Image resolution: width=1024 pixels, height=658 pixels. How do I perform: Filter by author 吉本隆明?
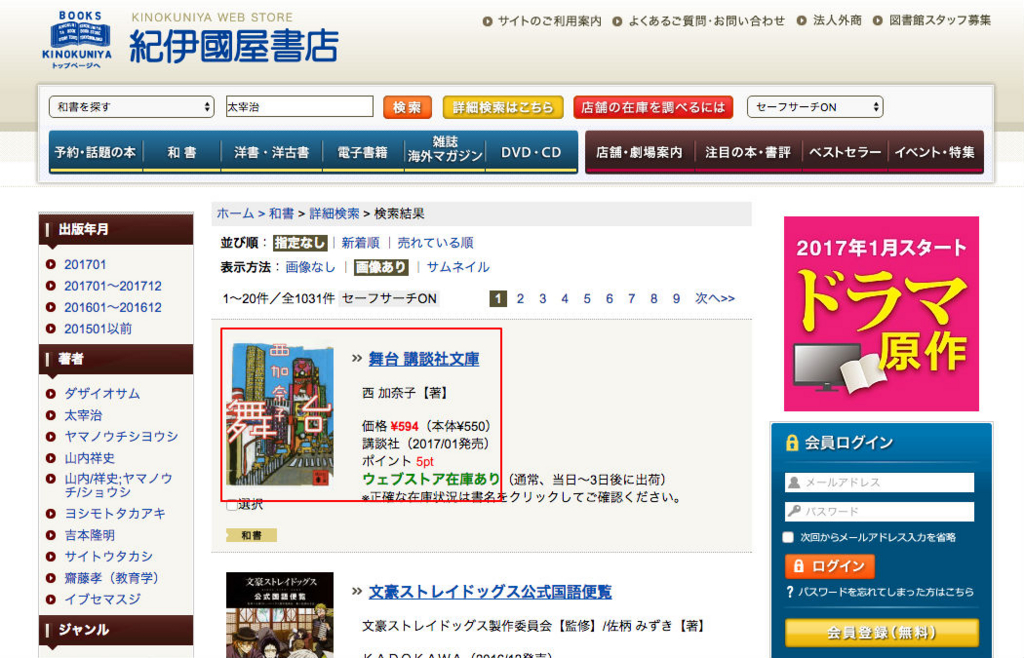[89, 535]
